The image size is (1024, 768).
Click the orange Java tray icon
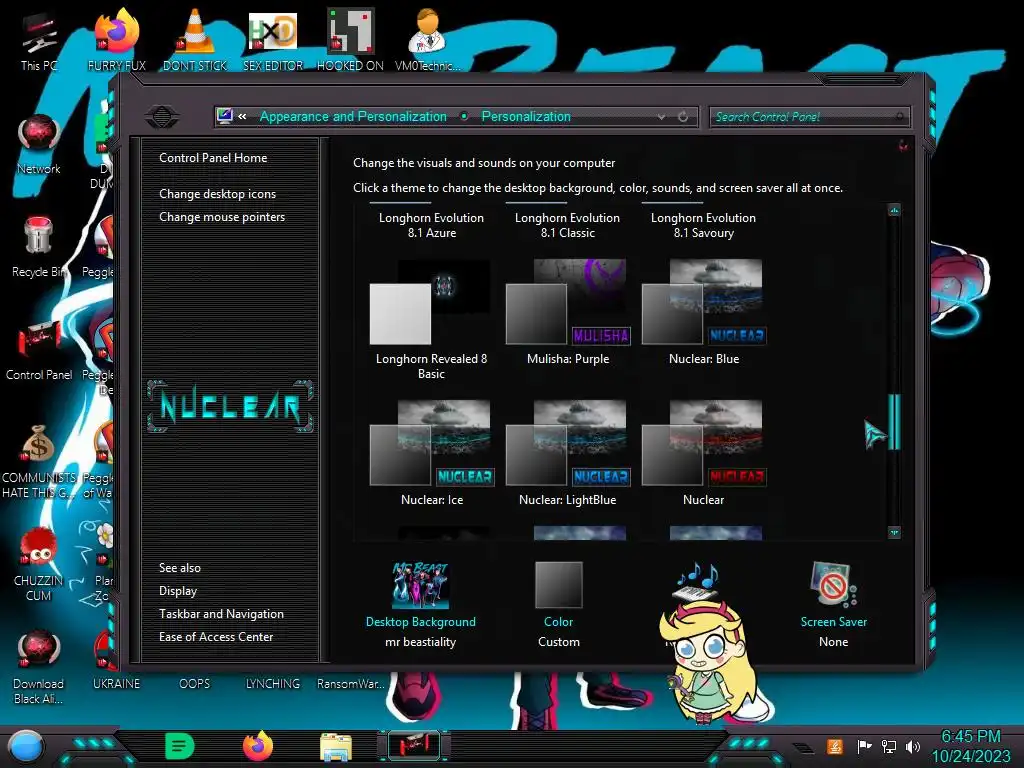tap(835, 746)
